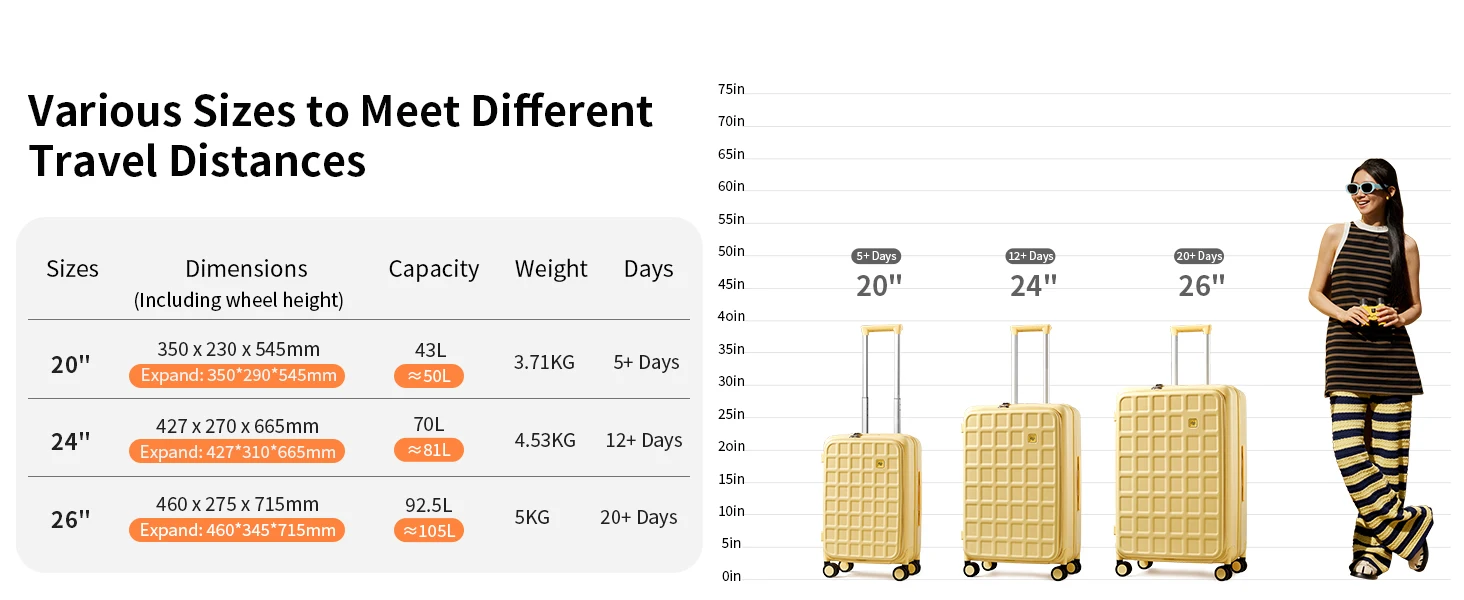
Task: Click the '75in' height chart label
Action: pyautogui.click(x=731, y=90)
